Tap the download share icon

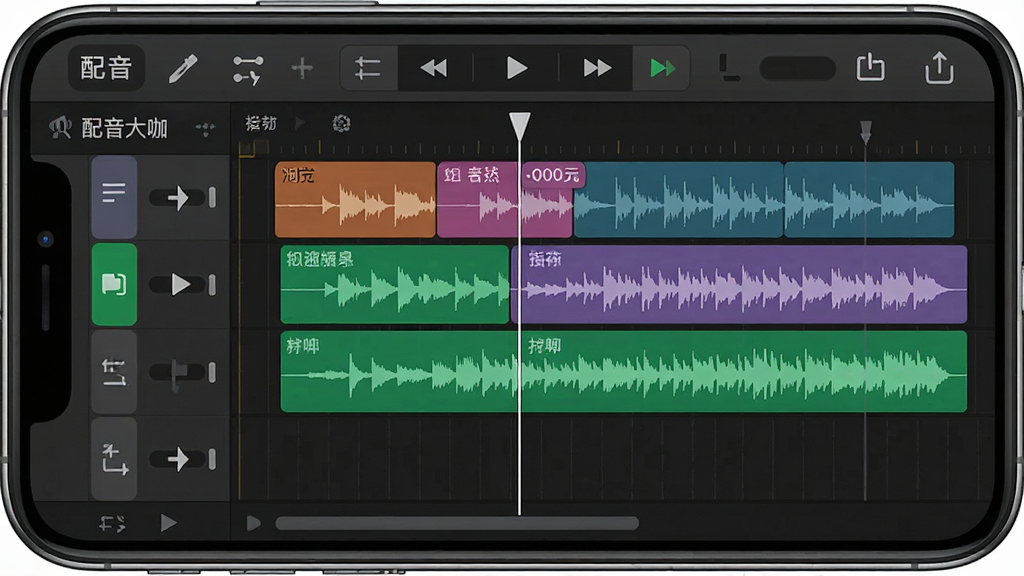point(871,67)
